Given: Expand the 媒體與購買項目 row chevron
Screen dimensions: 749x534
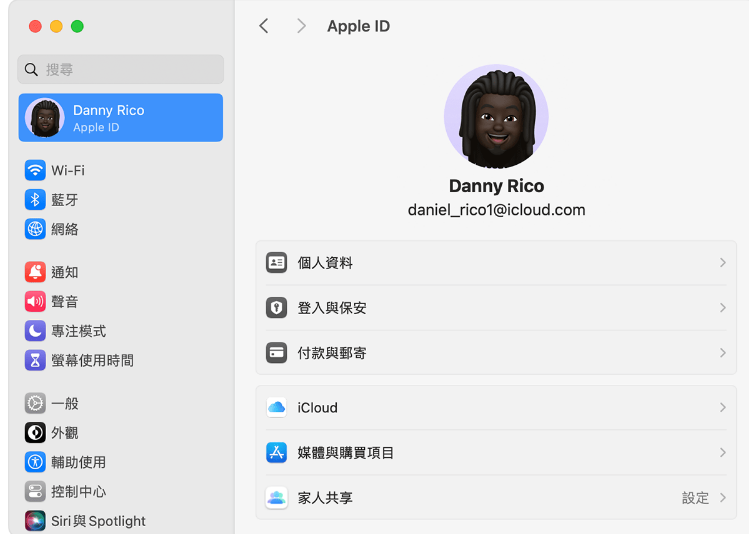Looking at the screenshot, I should [723, 452].
